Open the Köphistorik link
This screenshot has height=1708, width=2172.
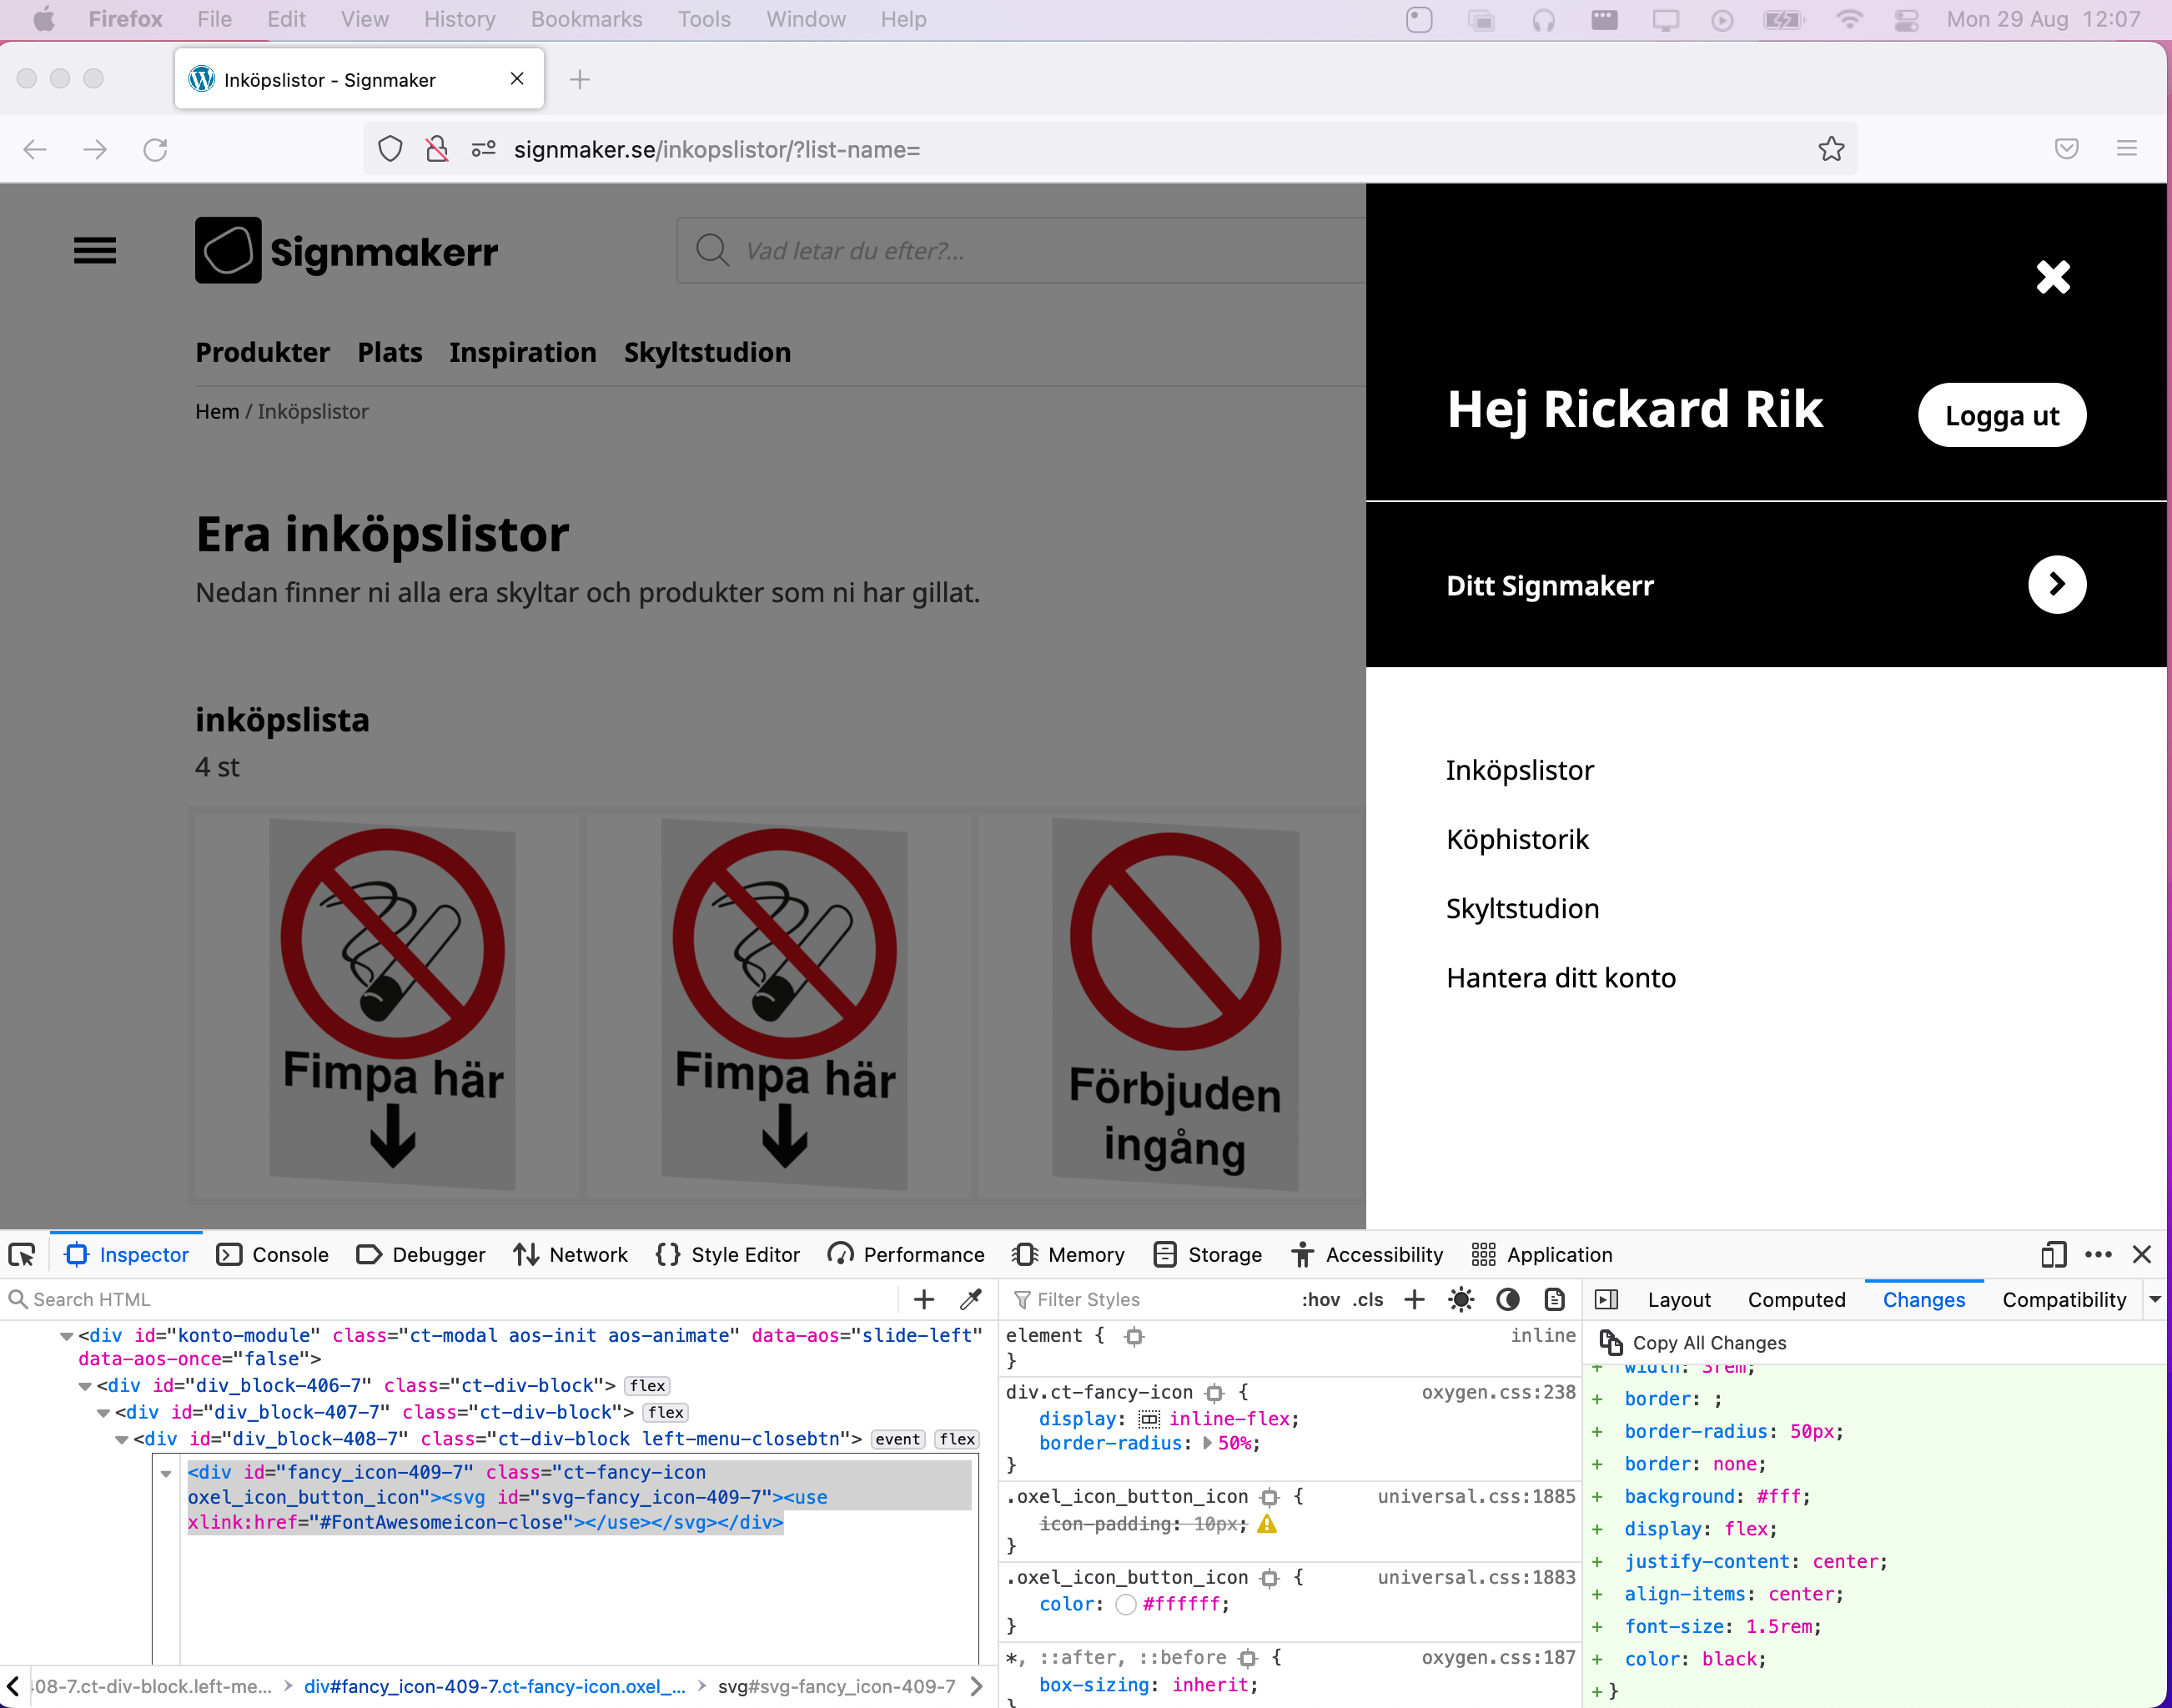click(x=1517, y=839)
